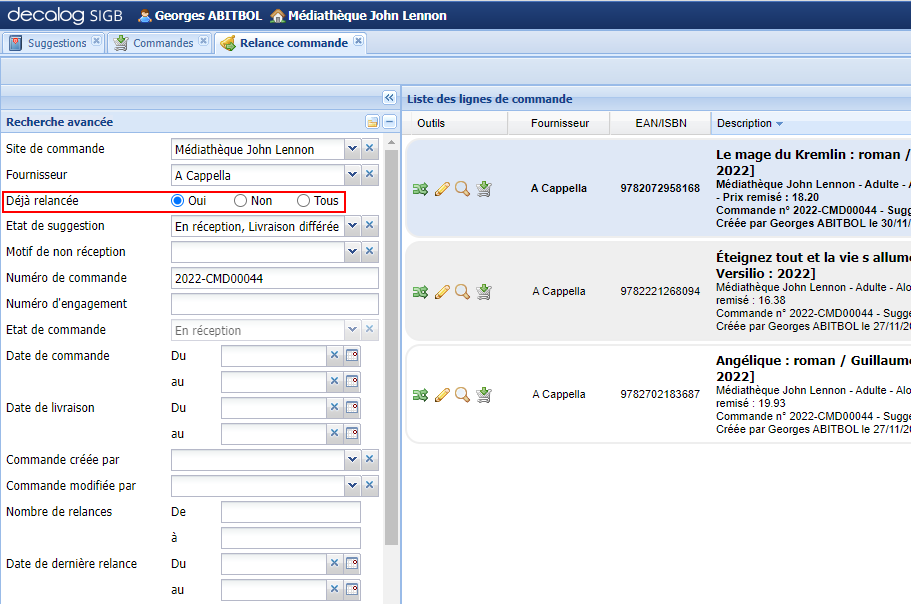Open the edit pencil icon for Le mage du Kremlin
Screen dimensions: 911x604
[441, 188]
